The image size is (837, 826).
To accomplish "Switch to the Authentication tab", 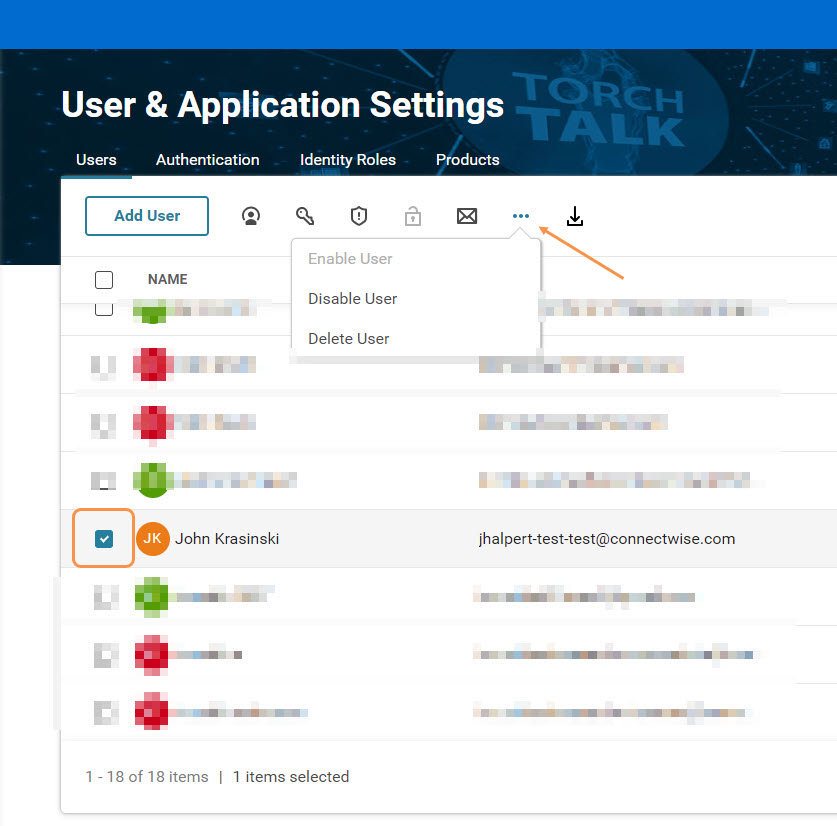I will tap(207, 160).
